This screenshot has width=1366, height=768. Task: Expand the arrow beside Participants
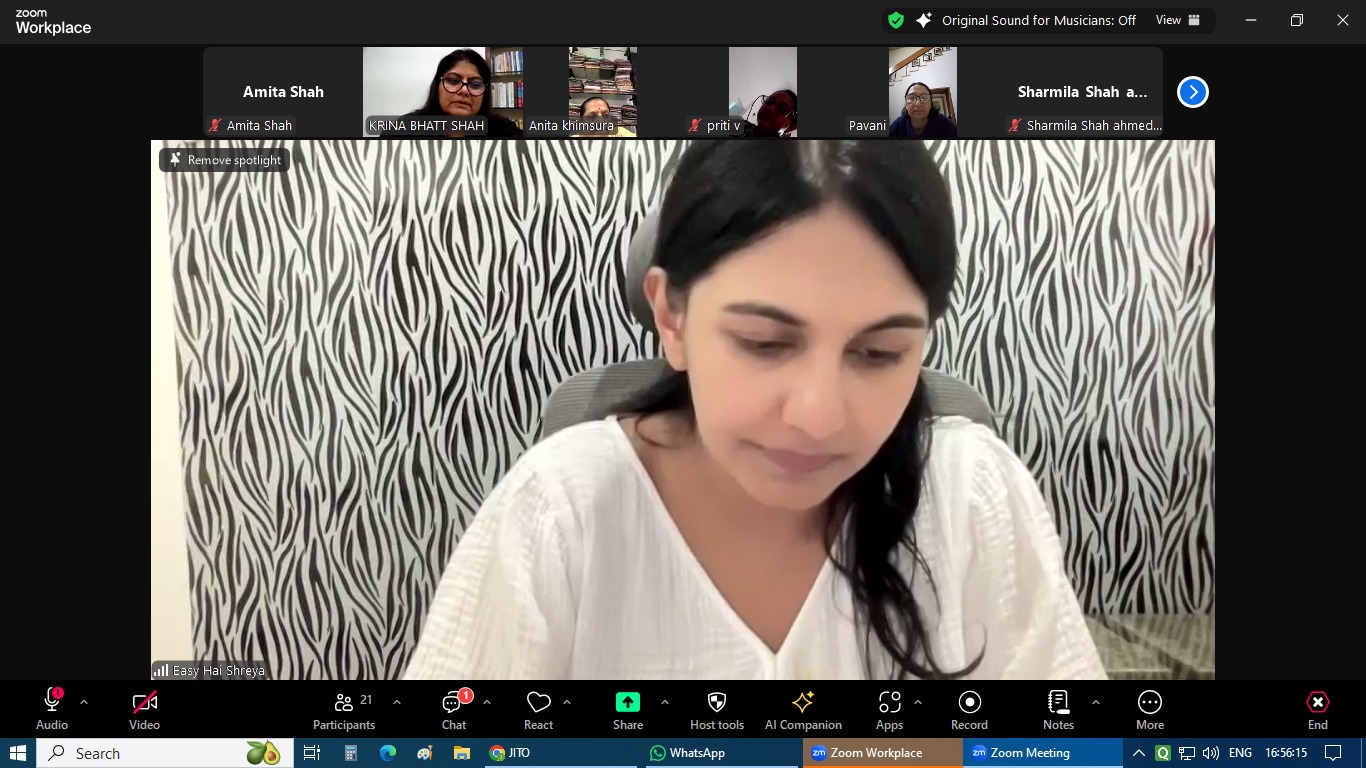(x=397, y=702)
